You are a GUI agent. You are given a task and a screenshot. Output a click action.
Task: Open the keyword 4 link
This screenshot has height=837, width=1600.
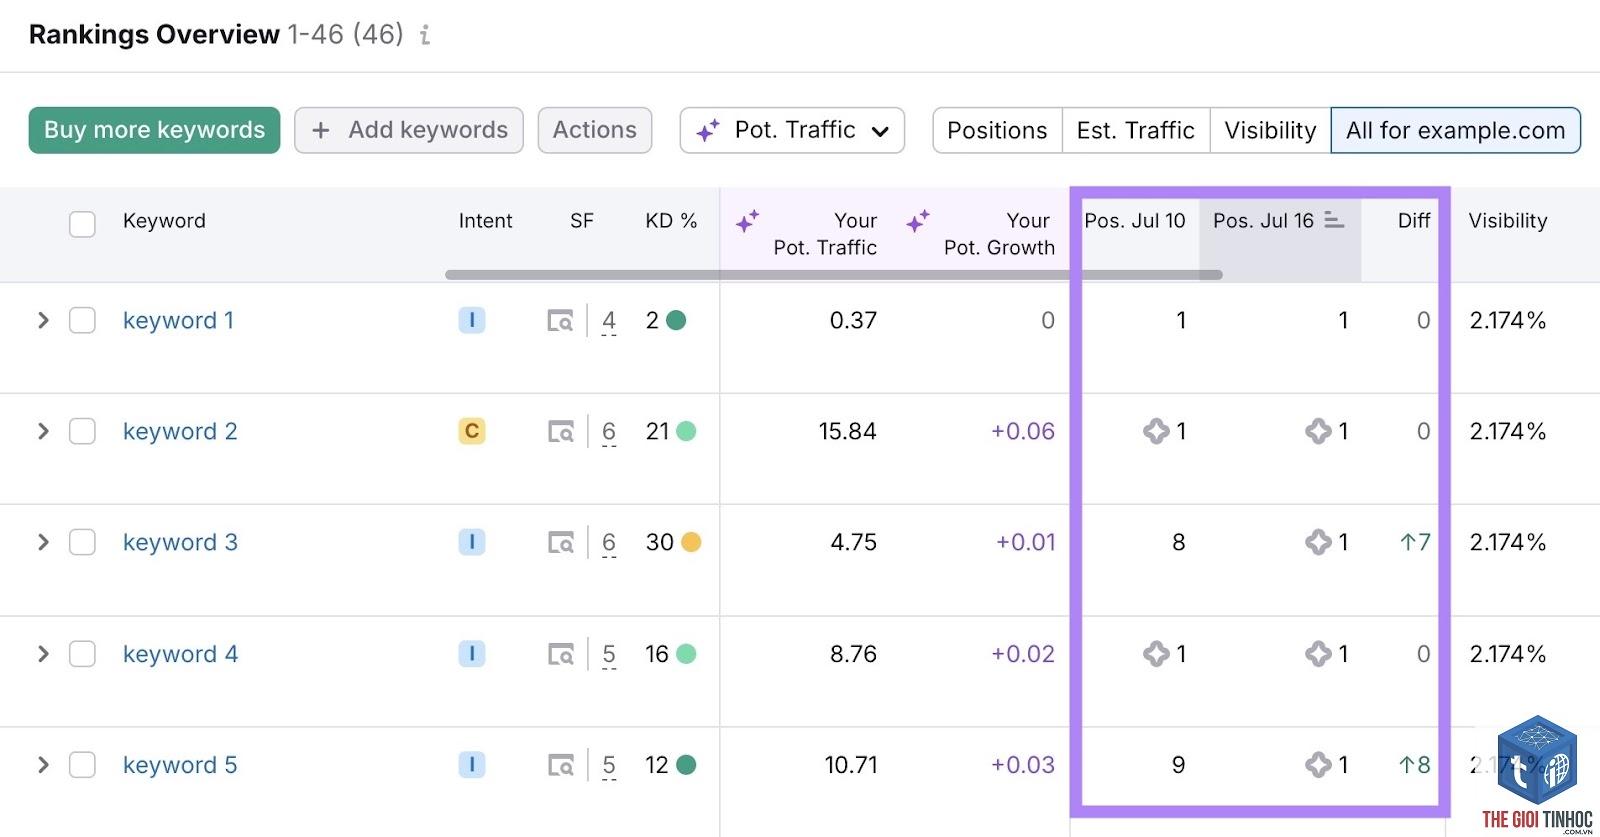[x=180, y=654]
